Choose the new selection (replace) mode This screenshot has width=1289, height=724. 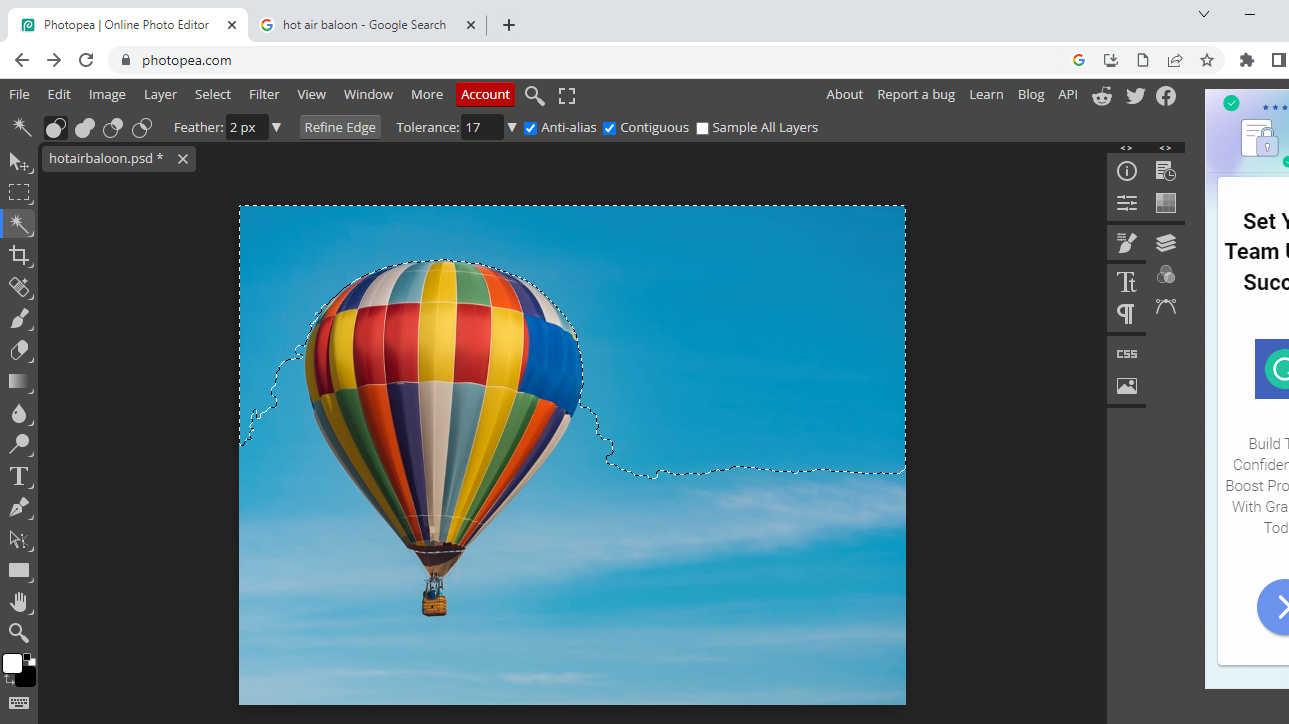(56, 128)
